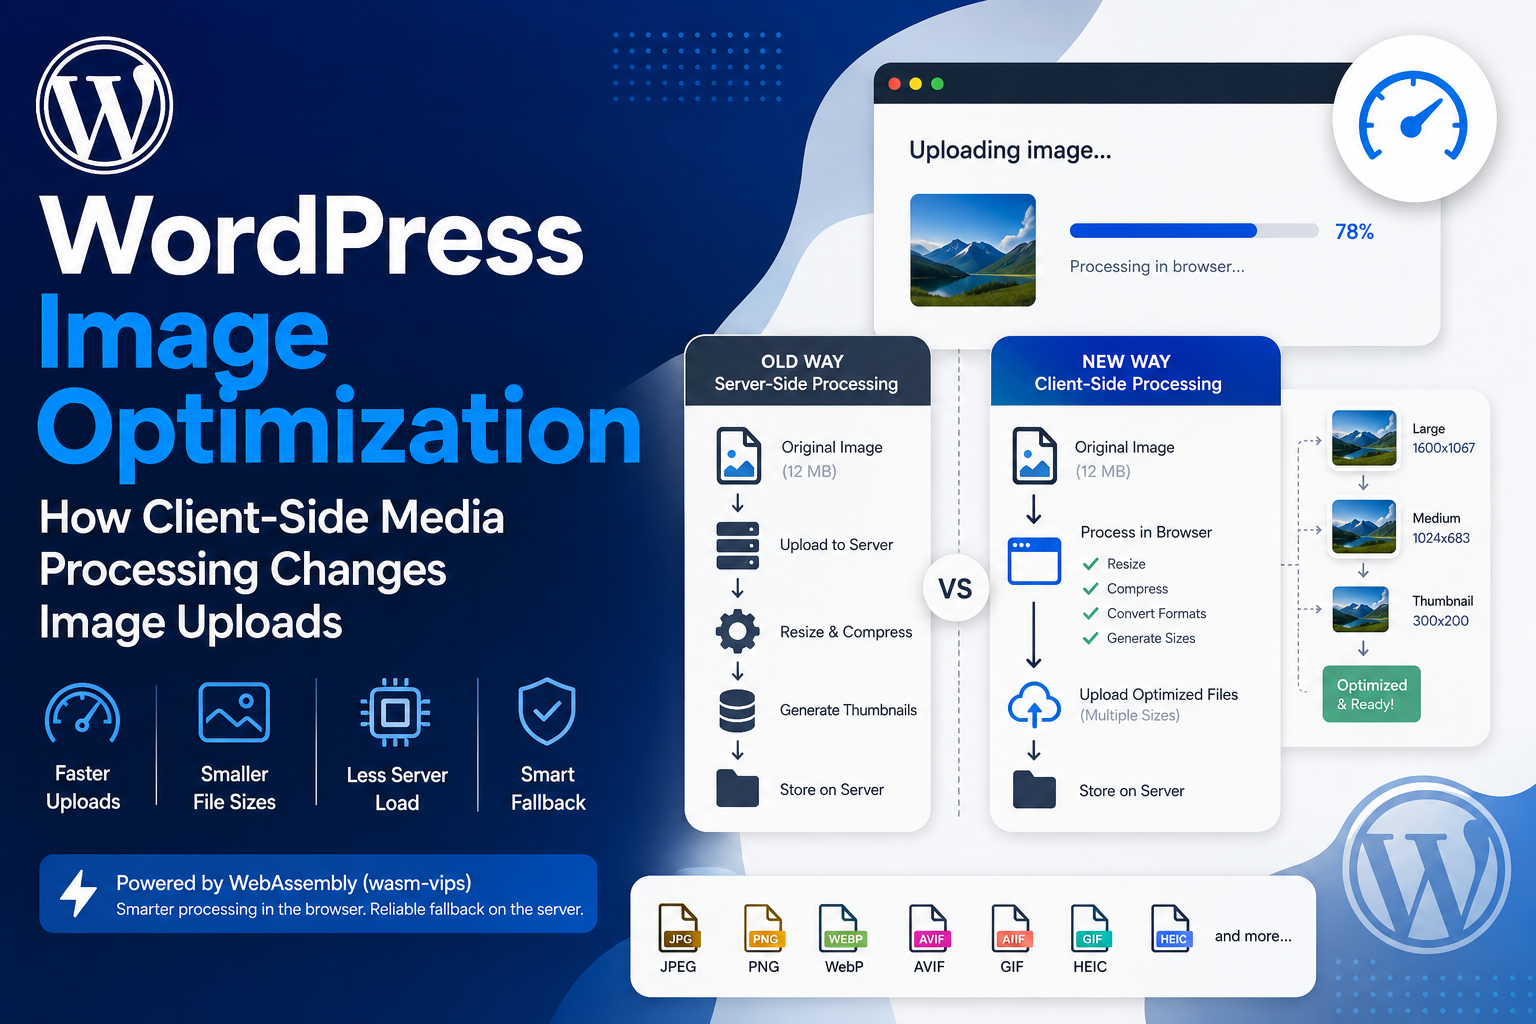This screenshot has width=1536, height=1024.
Task: Click the "Processing in browser..." status text
Action: (1157, 267)
